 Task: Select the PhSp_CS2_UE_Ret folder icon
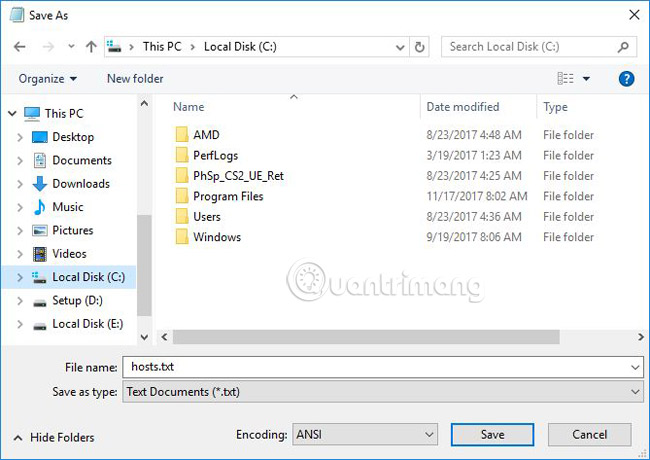coord(182,175)
